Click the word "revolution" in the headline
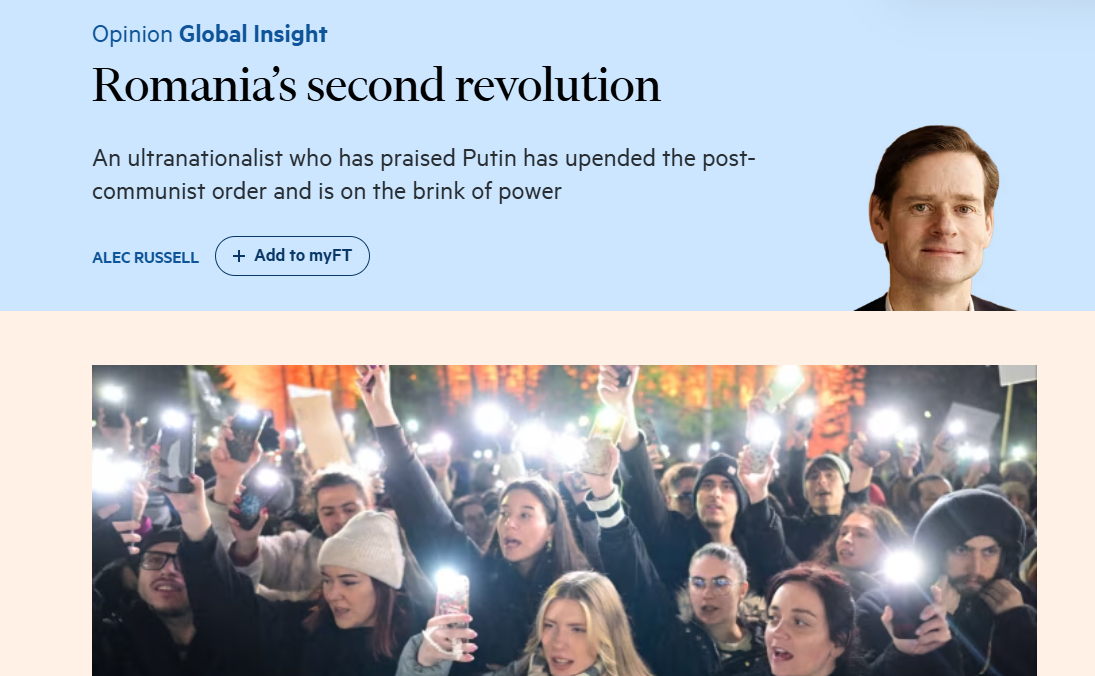The width and height of the screenshot is (1095, 676). click(x=557, y=86)
